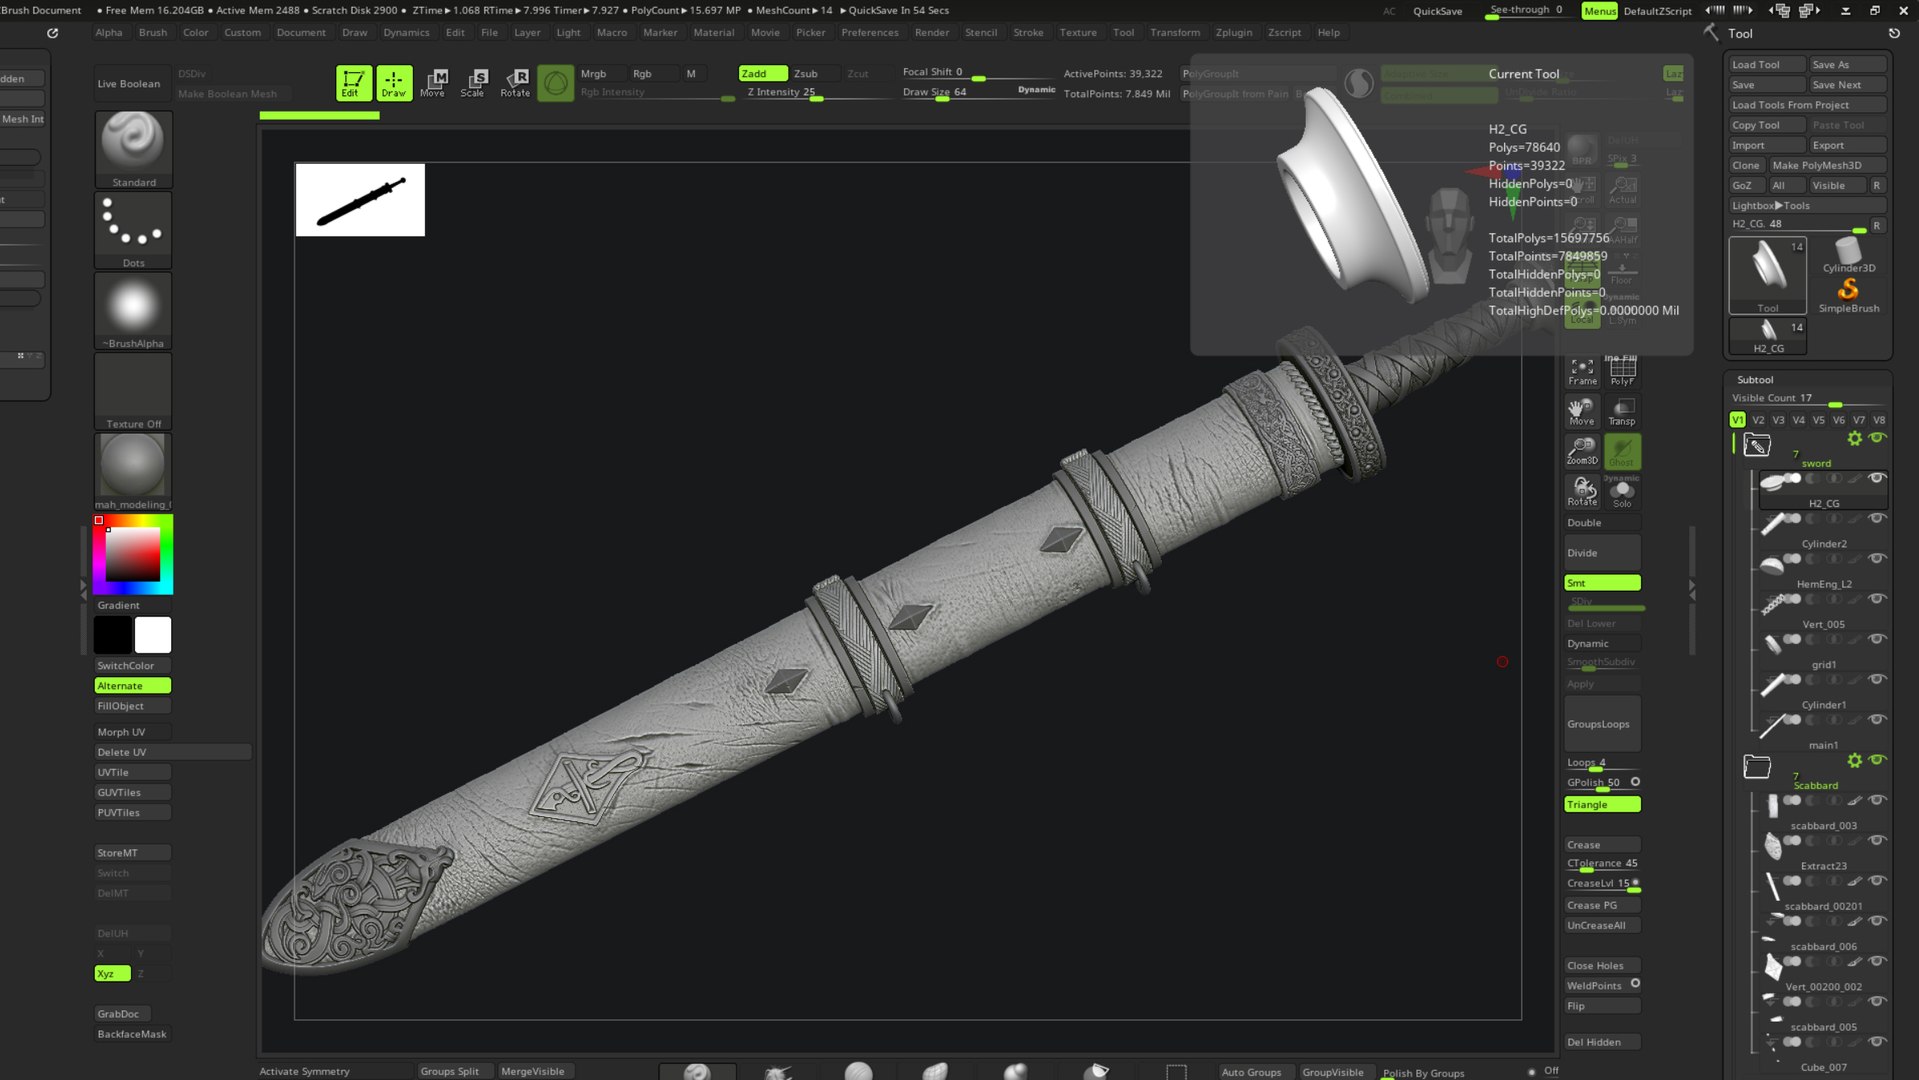Toggle Scabbard folder visibility eye
This screenshot has height=1080, width=1919.
[x=1877, y=760]
